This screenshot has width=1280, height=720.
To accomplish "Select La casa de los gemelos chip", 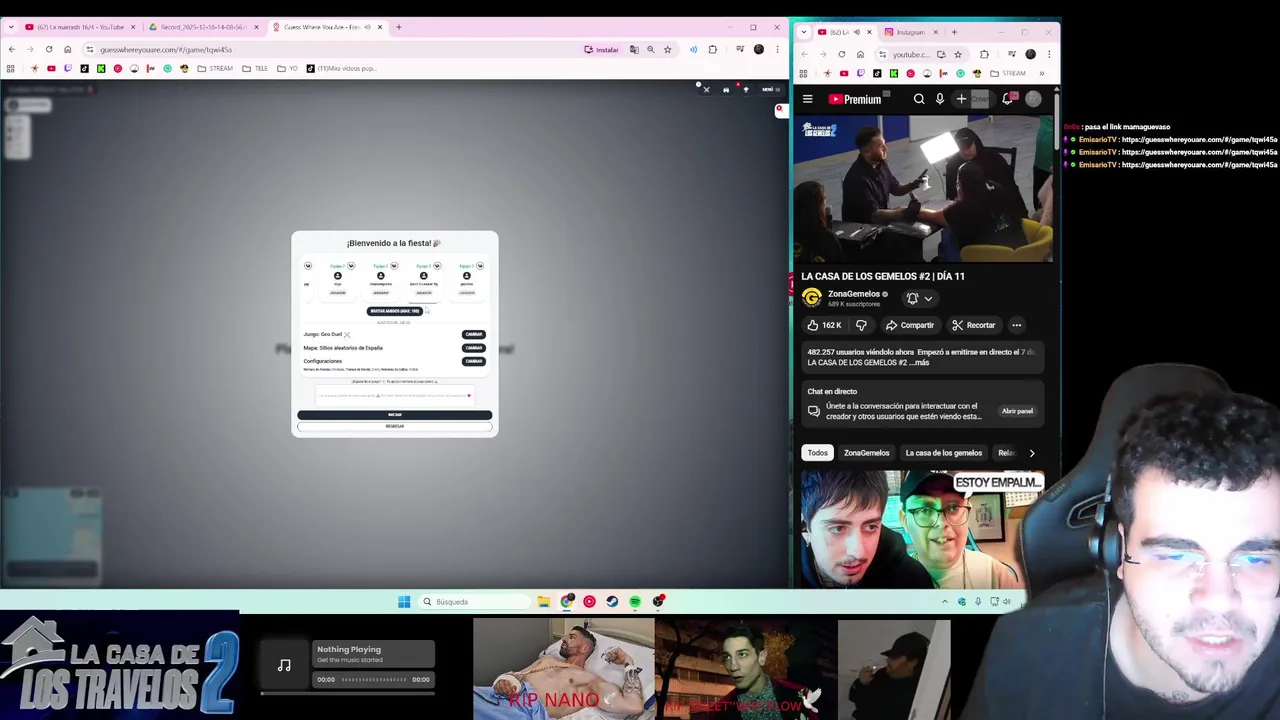I will click(x=944, y=453).
